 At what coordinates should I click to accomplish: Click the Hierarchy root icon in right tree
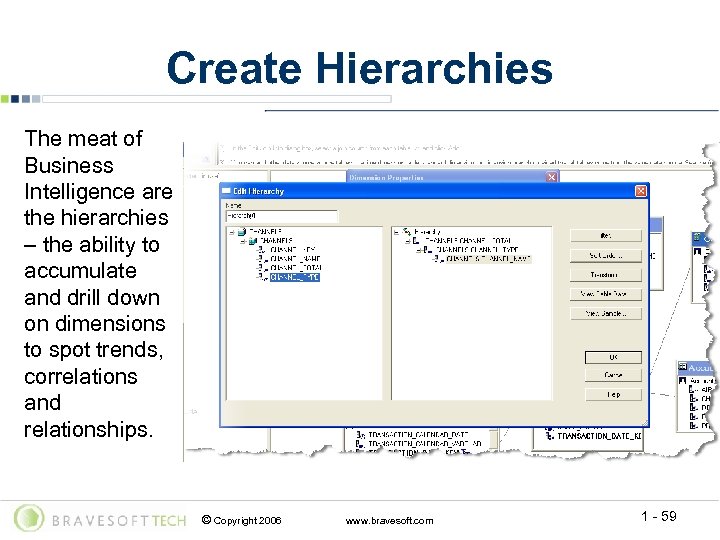pyautogui.click(x=406, y=231)
